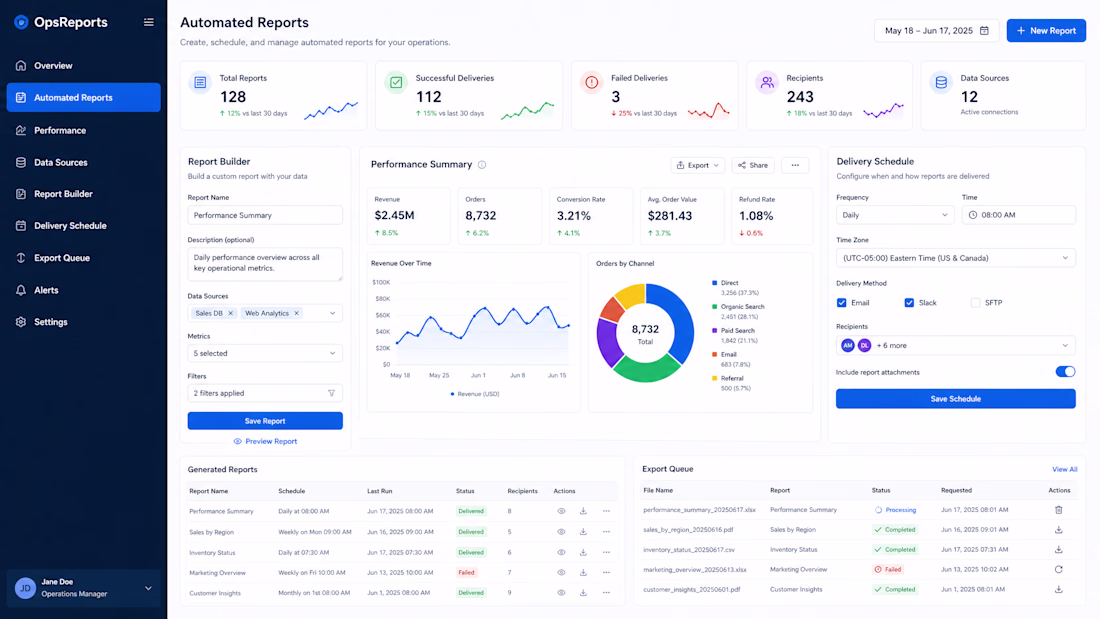Click the Share button
This screenshot has width=1100, height=619.
753,166
